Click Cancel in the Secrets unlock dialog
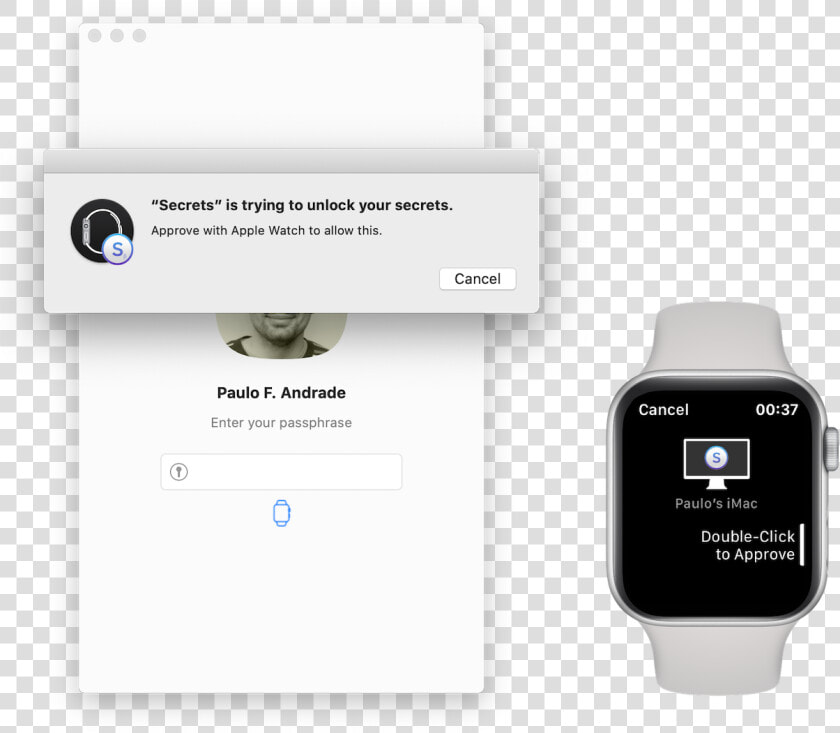The image size is (840, 733). [477, 279]
